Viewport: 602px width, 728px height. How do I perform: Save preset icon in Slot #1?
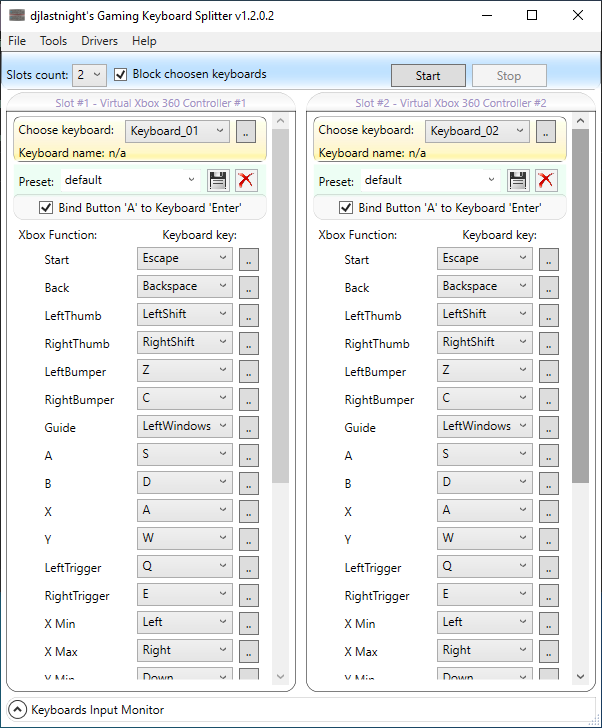[218, 180]
